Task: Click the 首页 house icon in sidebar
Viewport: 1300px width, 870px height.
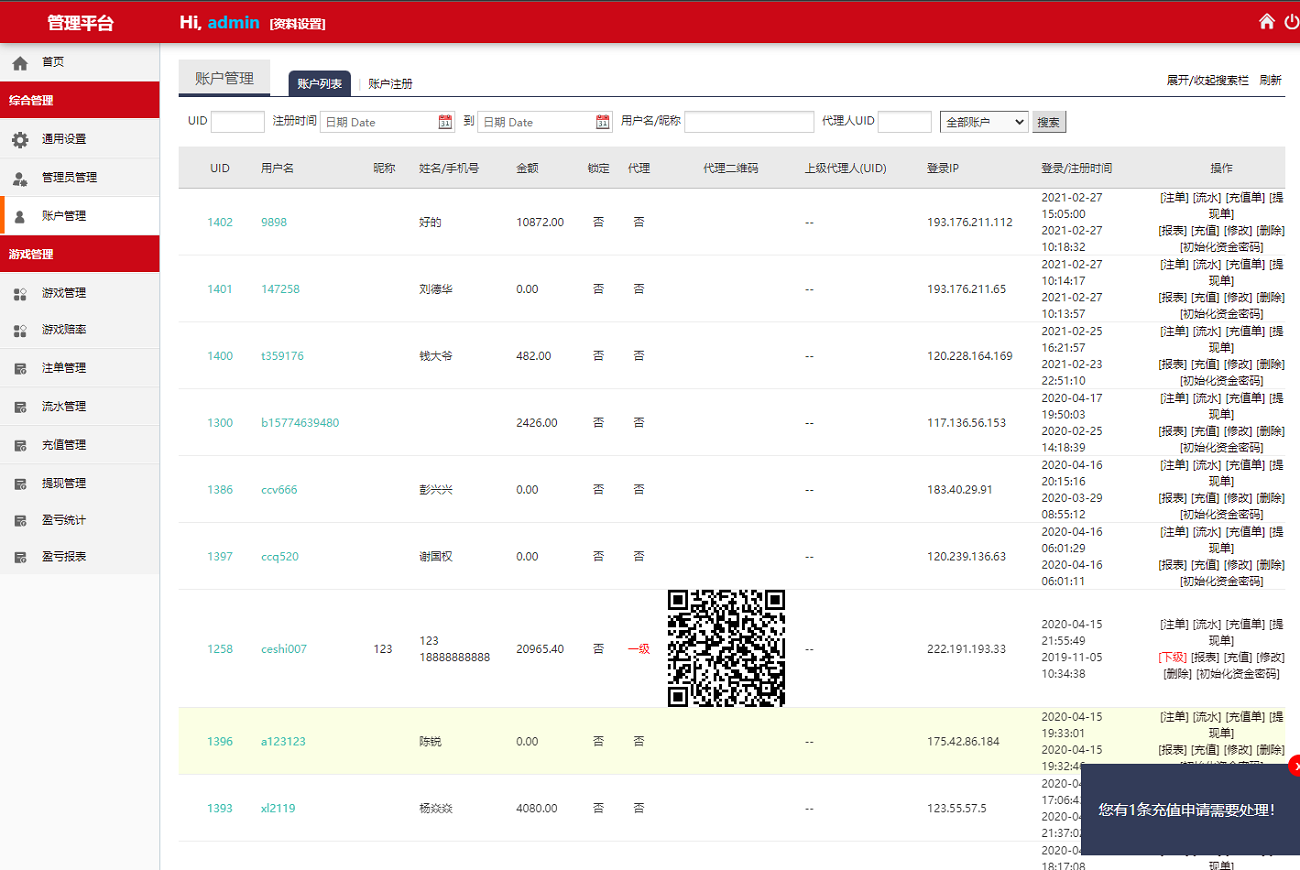Action: pos(20,63)
